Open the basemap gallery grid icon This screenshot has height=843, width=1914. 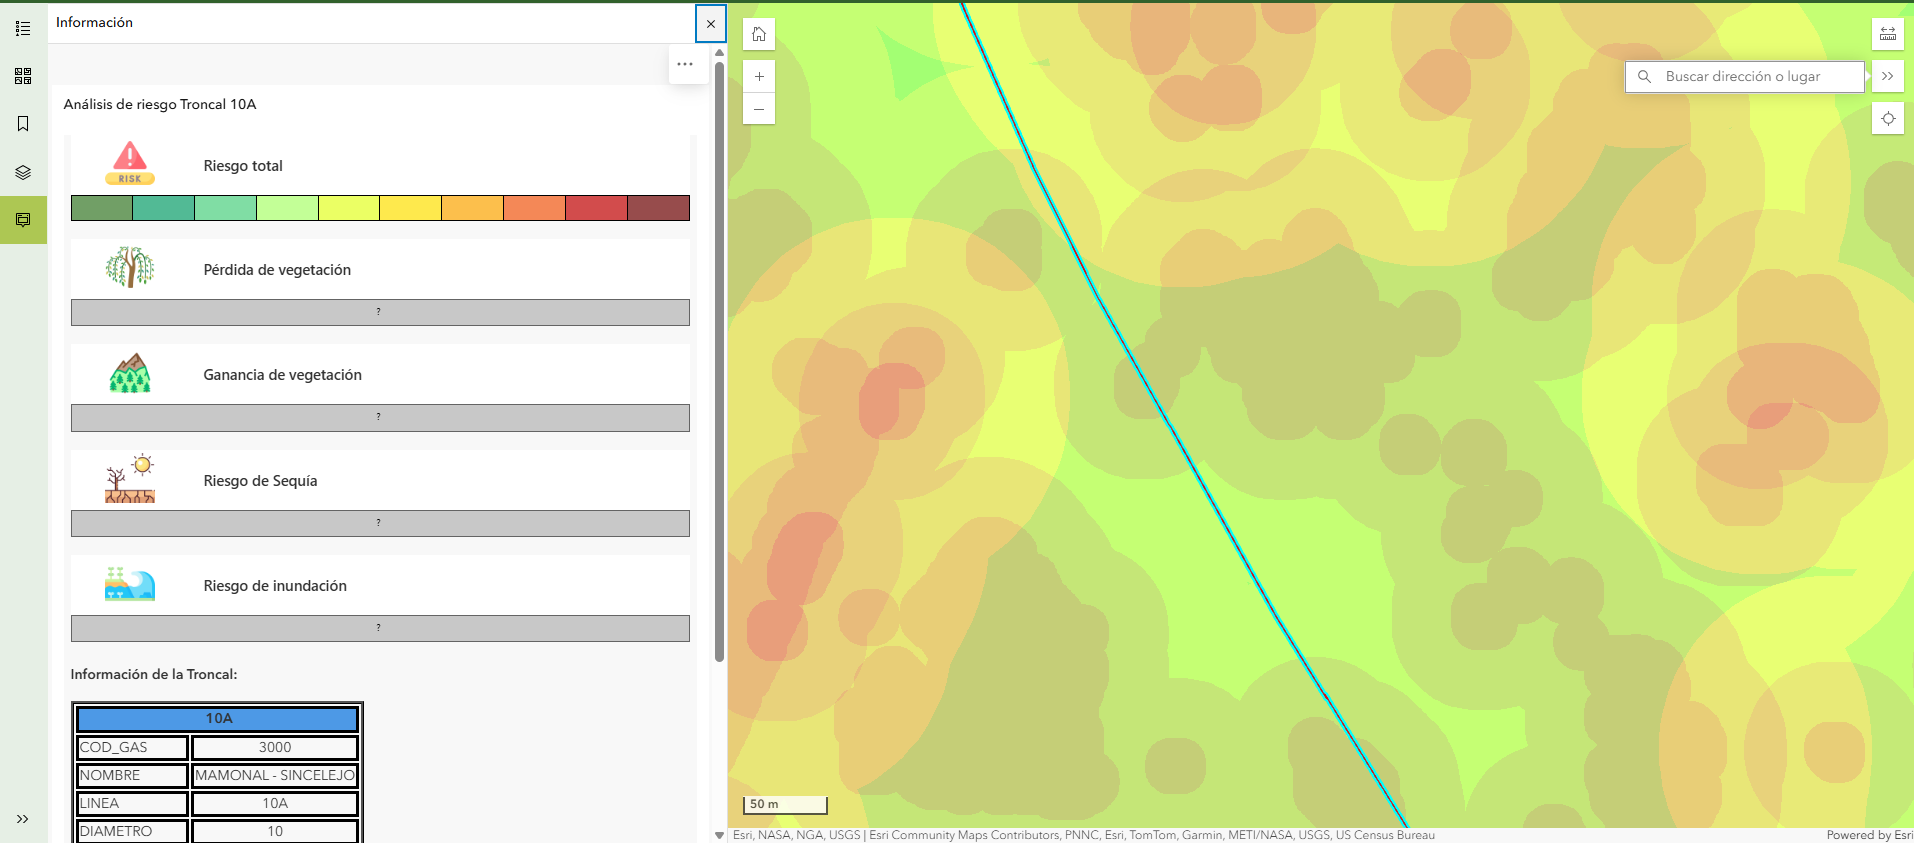tap(23, 76)
